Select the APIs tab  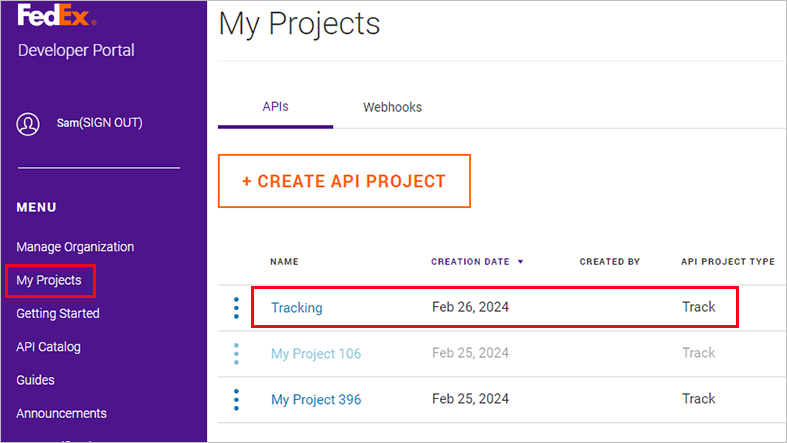(275, 106)
